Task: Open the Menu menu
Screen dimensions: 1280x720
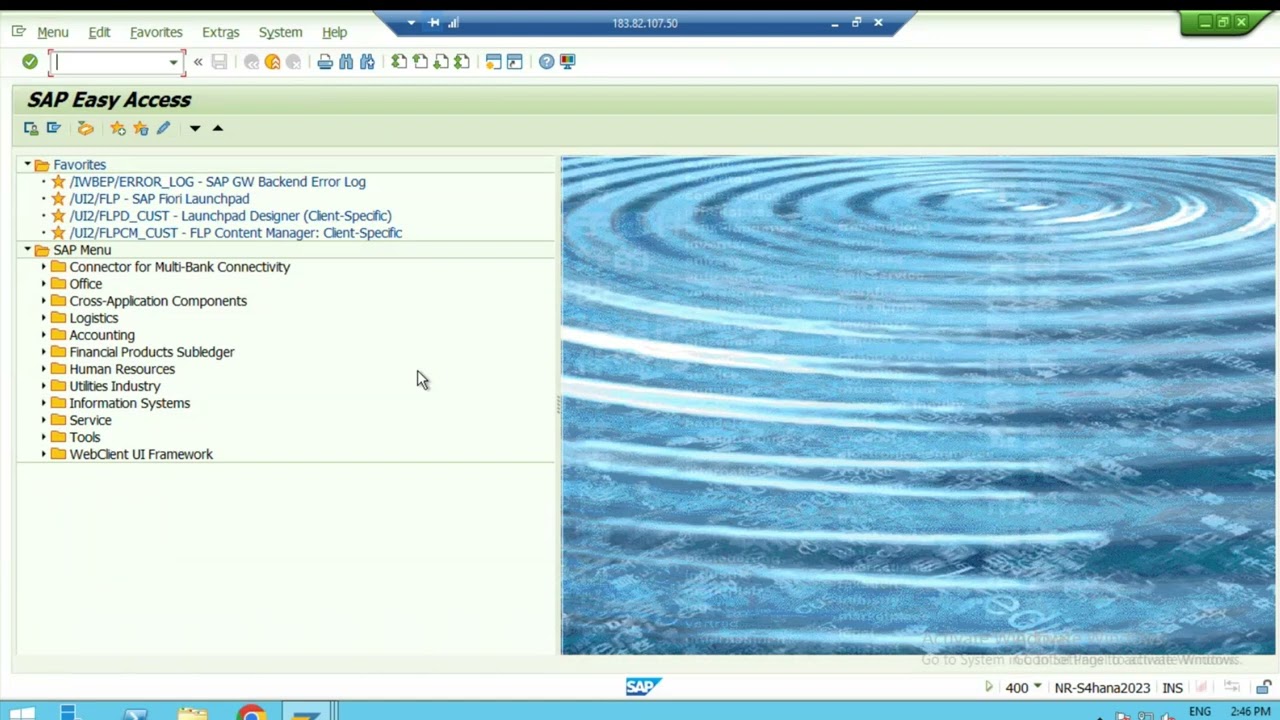Action: tap(53, 32)
